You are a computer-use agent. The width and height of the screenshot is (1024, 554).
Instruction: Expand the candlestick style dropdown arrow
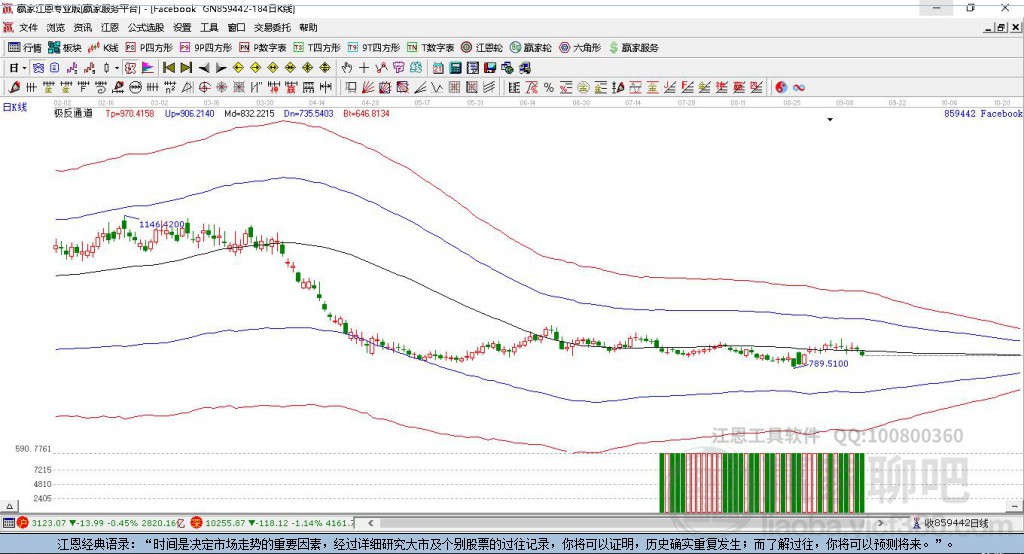tap(117, 68)
